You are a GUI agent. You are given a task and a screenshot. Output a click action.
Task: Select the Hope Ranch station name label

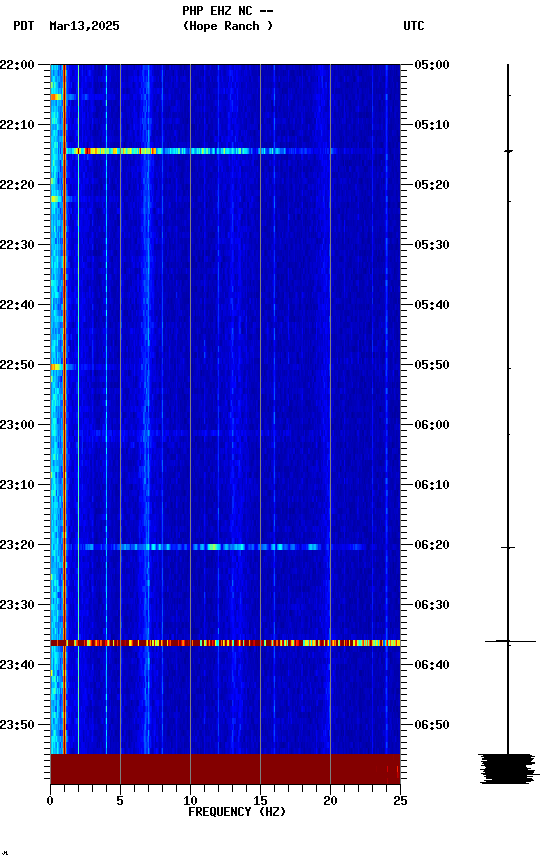(228, 26)
